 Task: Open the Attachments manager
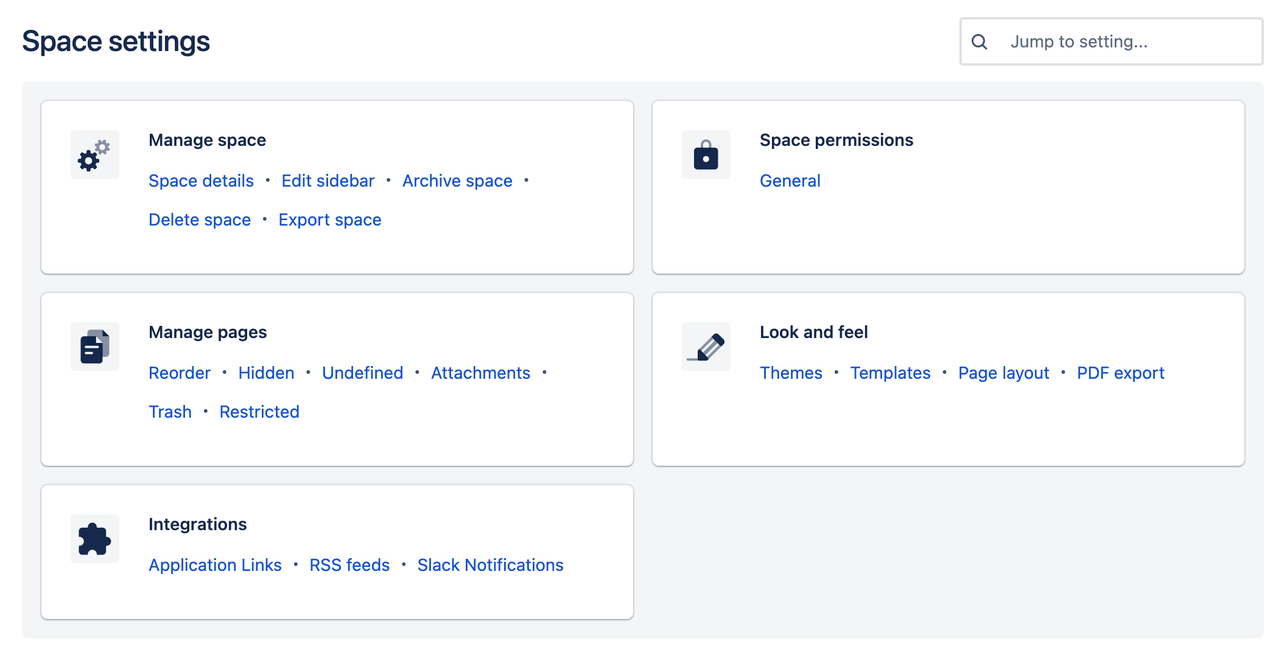(481, 372)
